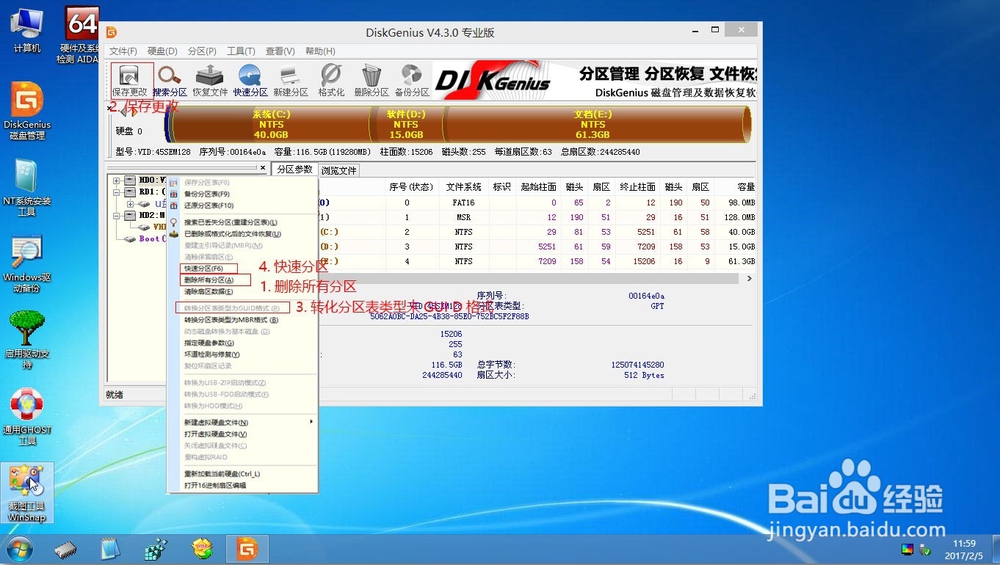Screen dimensions: 1000x565
Task: Click the 保存更改 save changes toolbar icon
Action: click(x=129, y=81)
